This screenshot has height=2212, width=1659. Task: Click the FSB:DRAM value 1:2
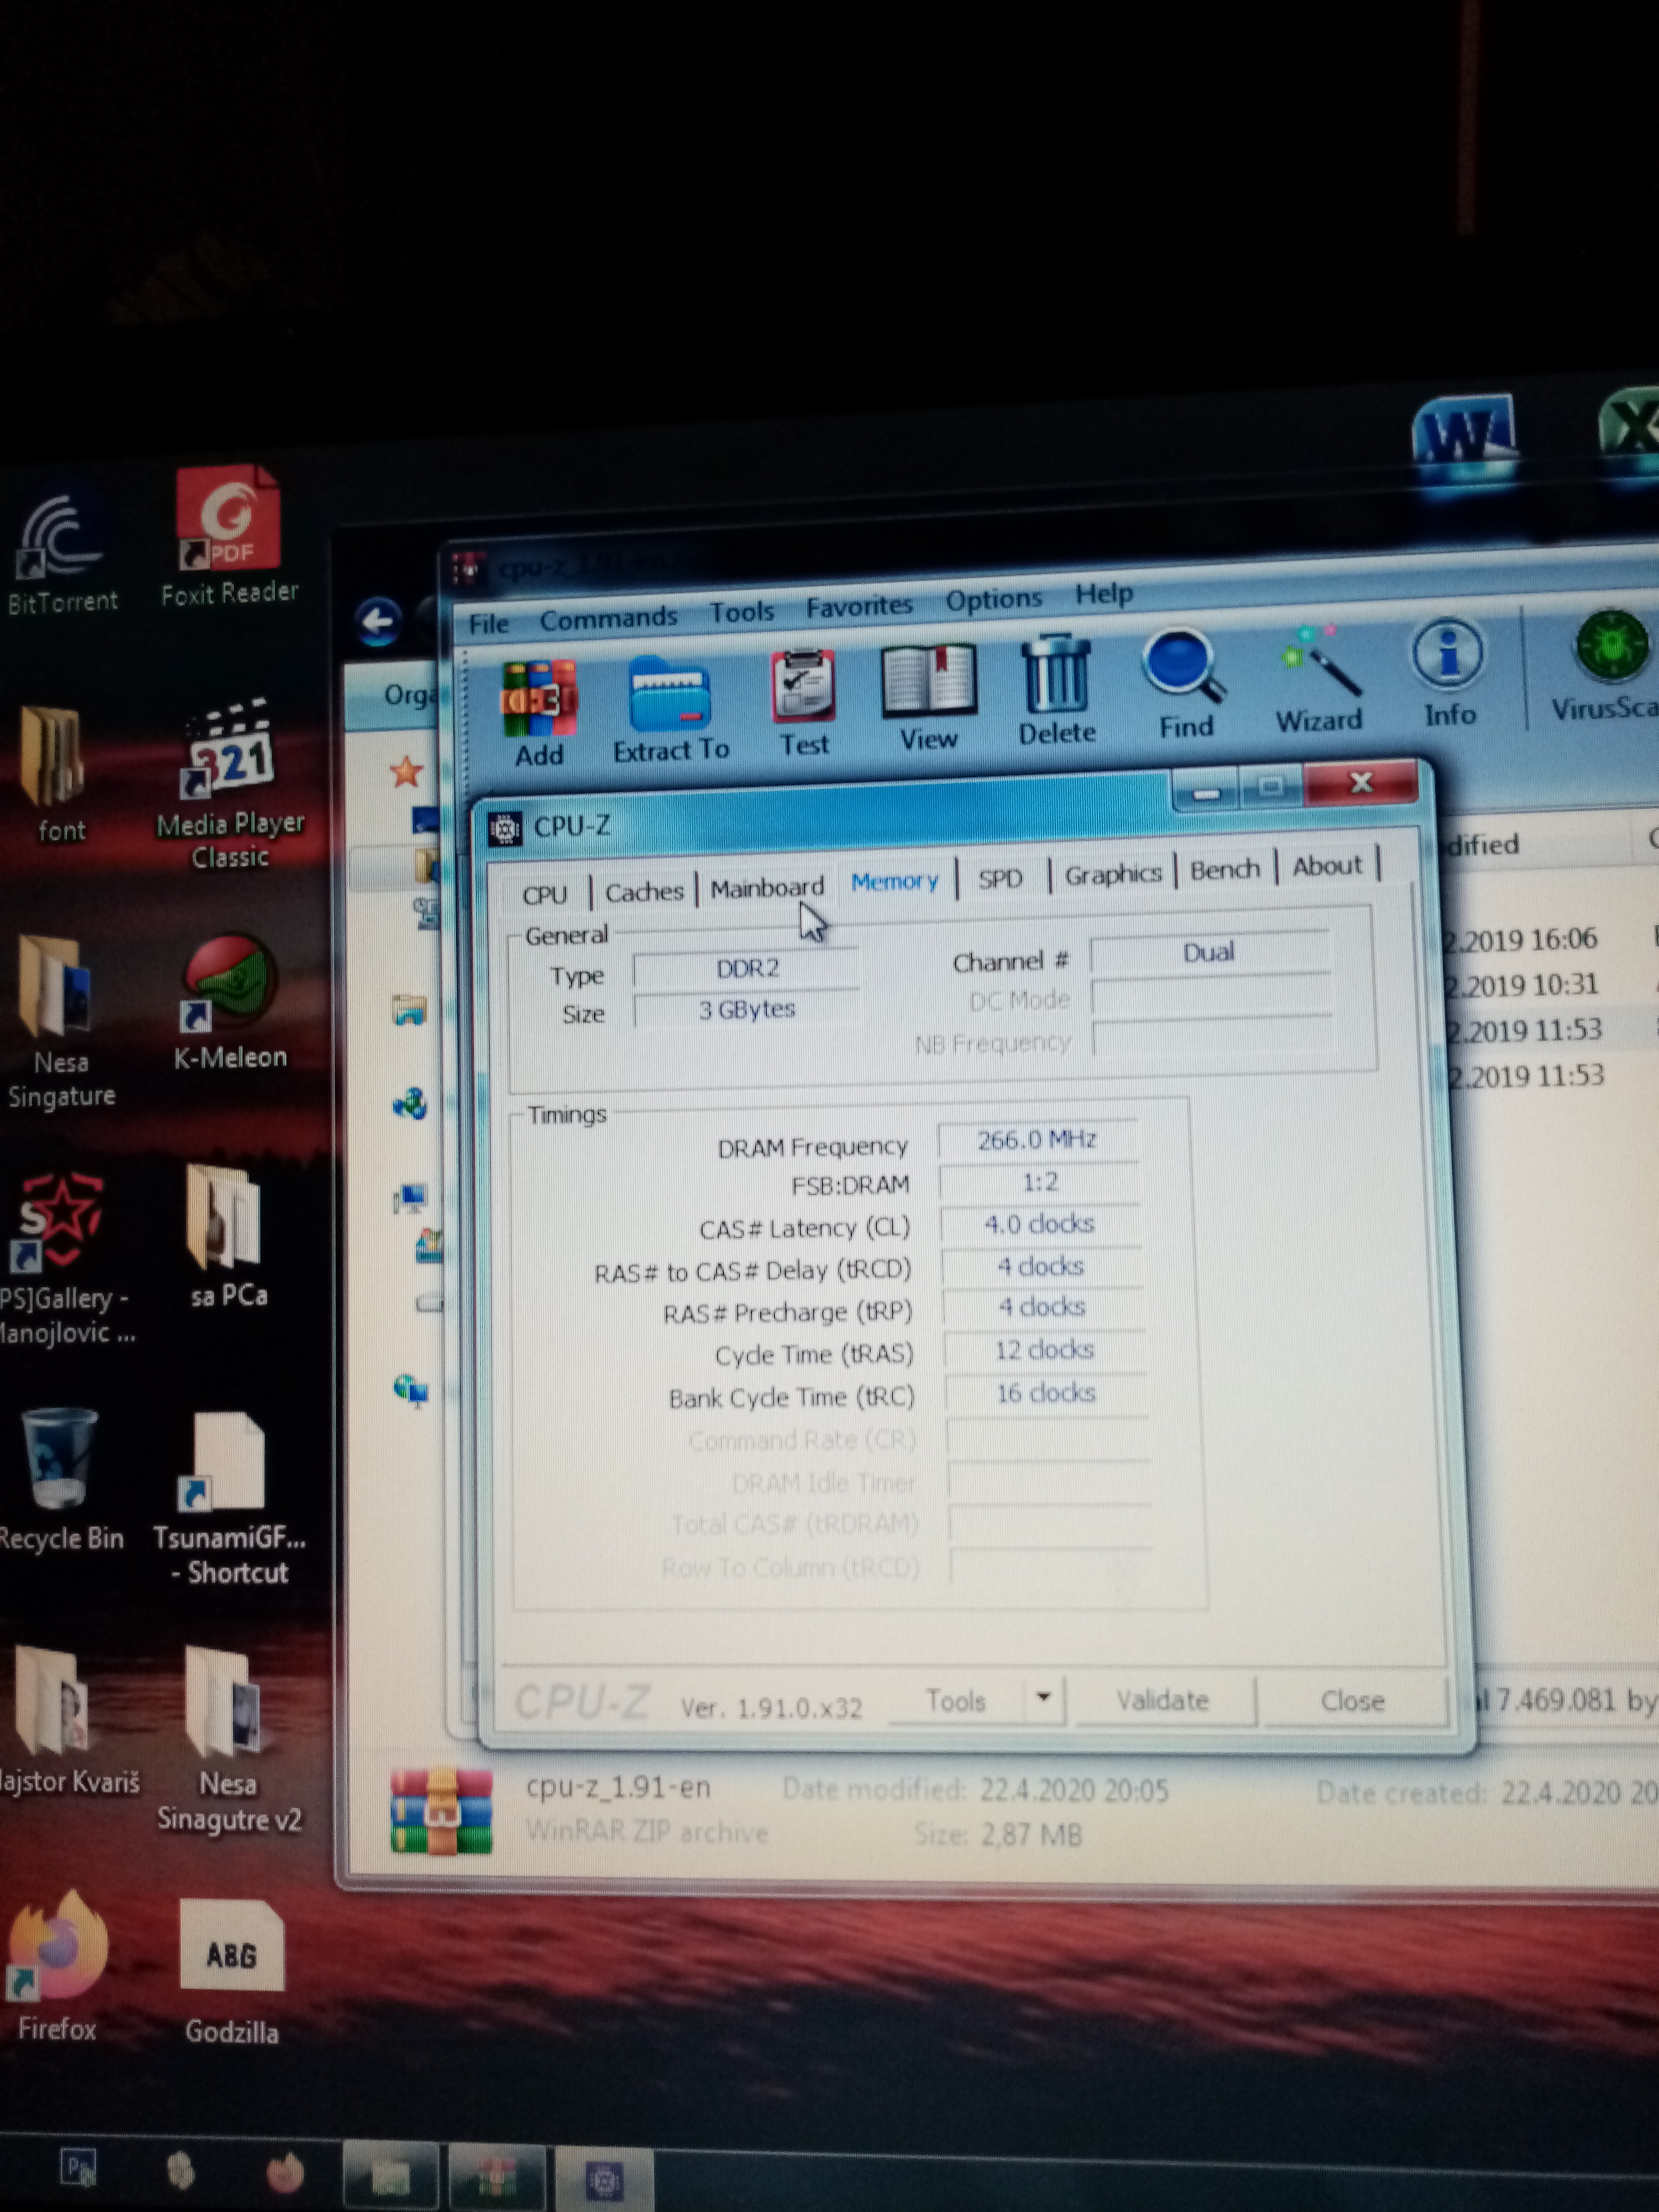click(x=1040, y=1182)
